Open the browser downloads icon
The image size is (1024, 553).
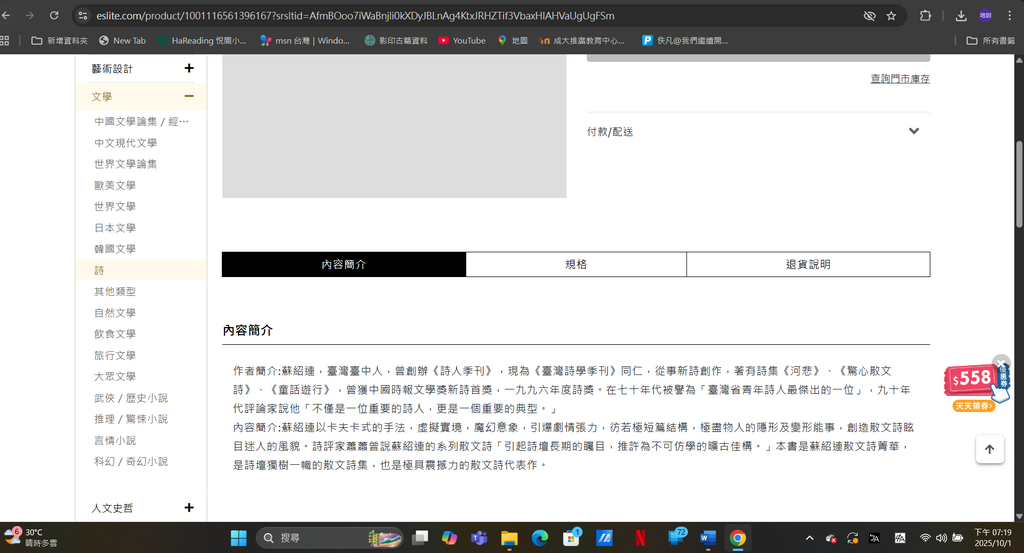tap(960, 16)
